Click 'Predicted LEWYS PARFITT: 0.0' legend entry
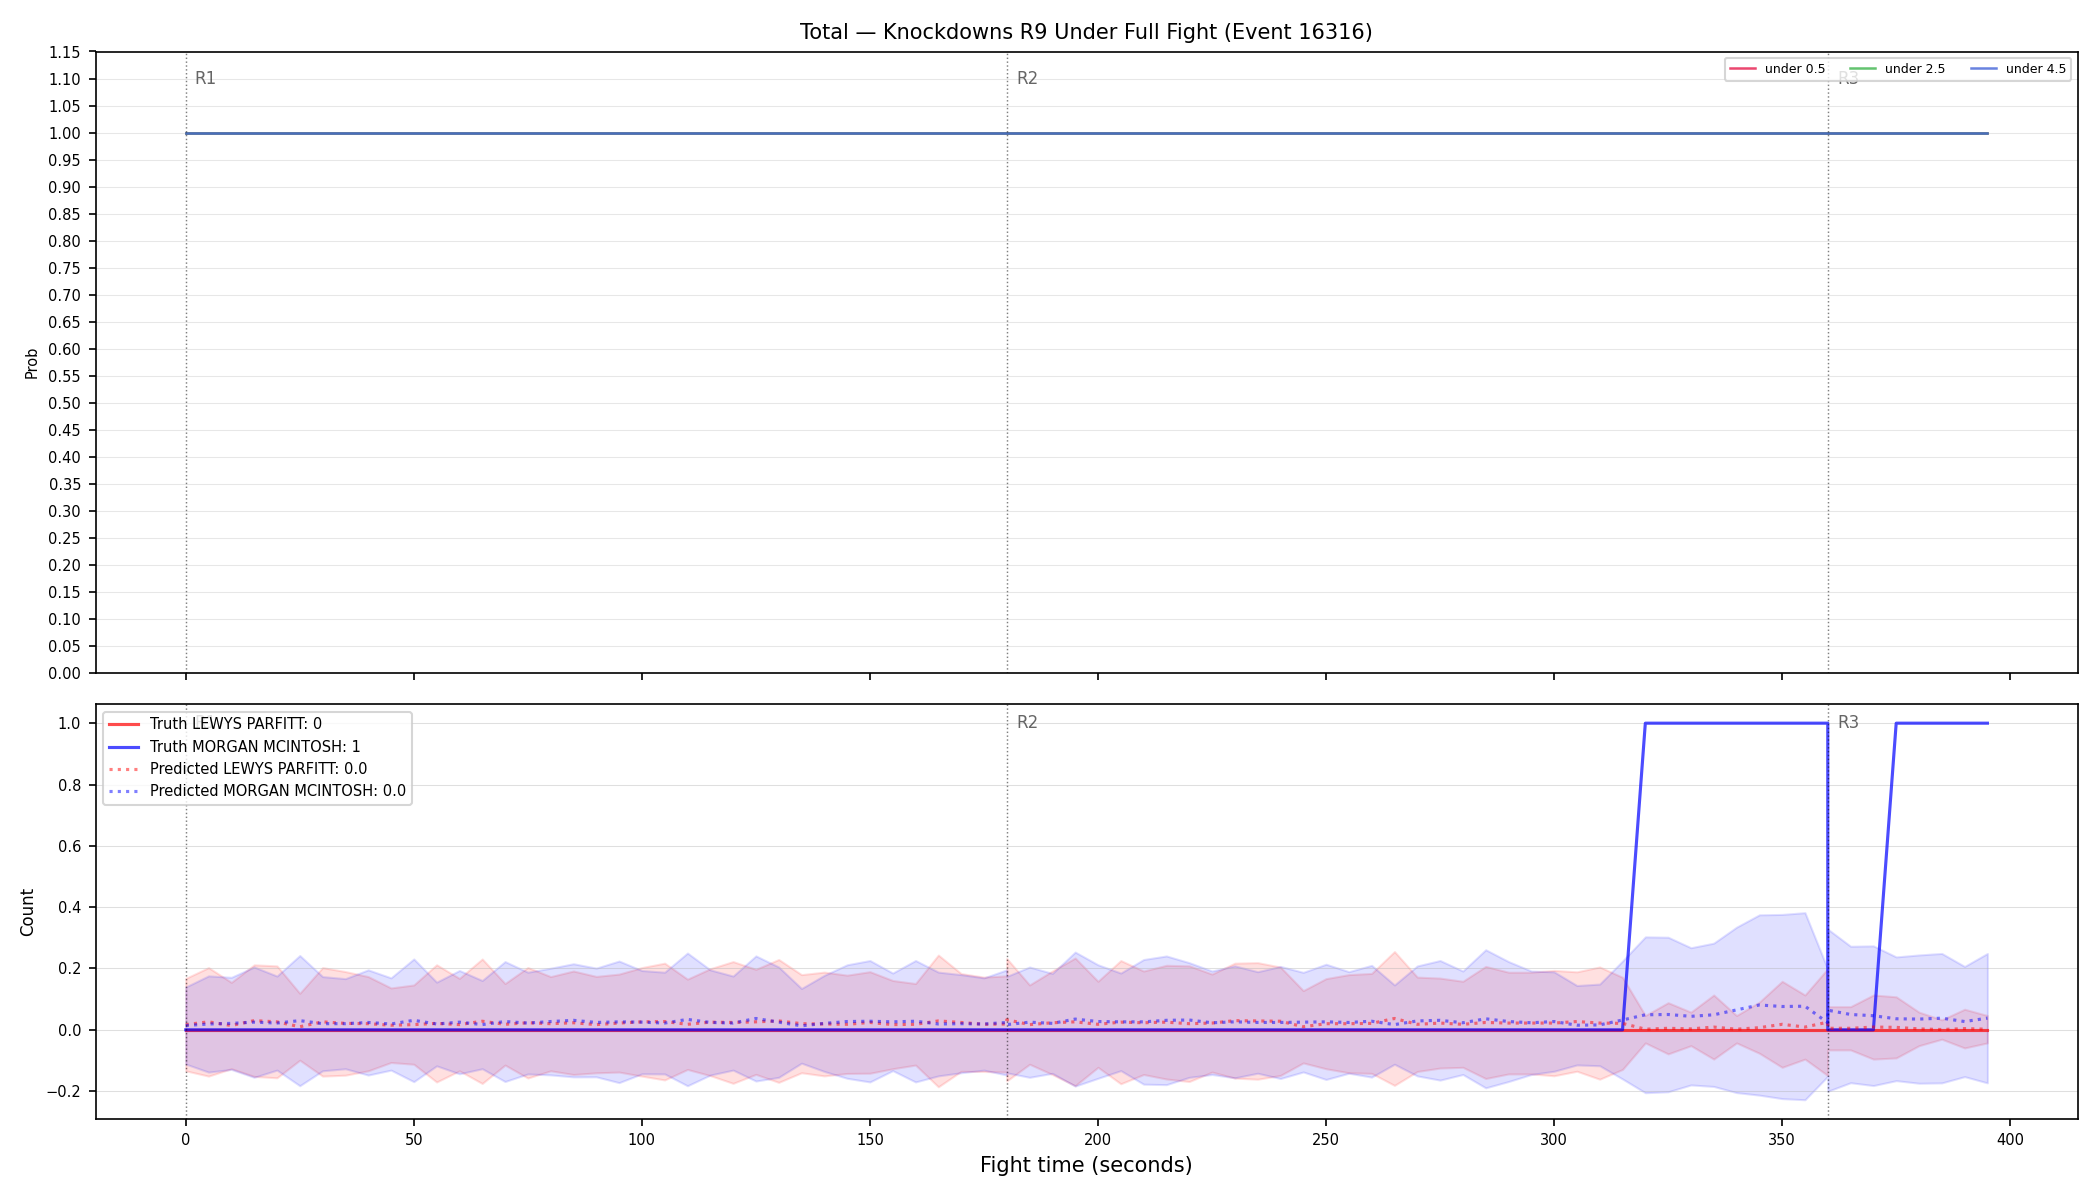2100x1200 pixels. 238,769
